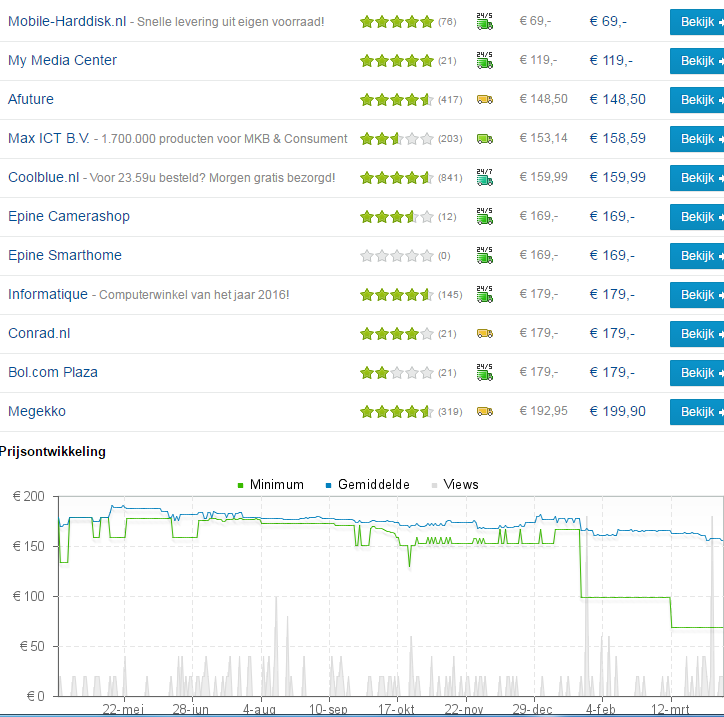The height and width of the screenshot is (717, 724).
Task: Click Prijsontwikkeling heading
Action: click(53, 452)
